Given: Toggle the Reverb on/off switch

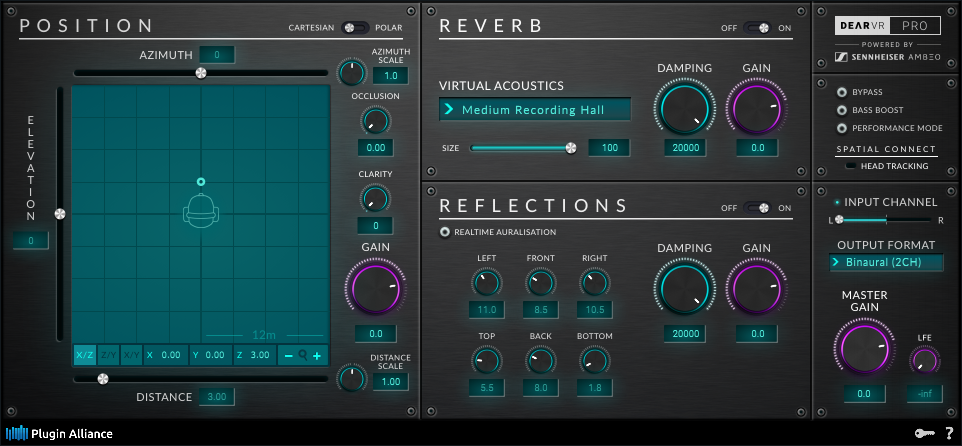Looking at the screenshot, I should pyautogui.click(x=758, y=28).
